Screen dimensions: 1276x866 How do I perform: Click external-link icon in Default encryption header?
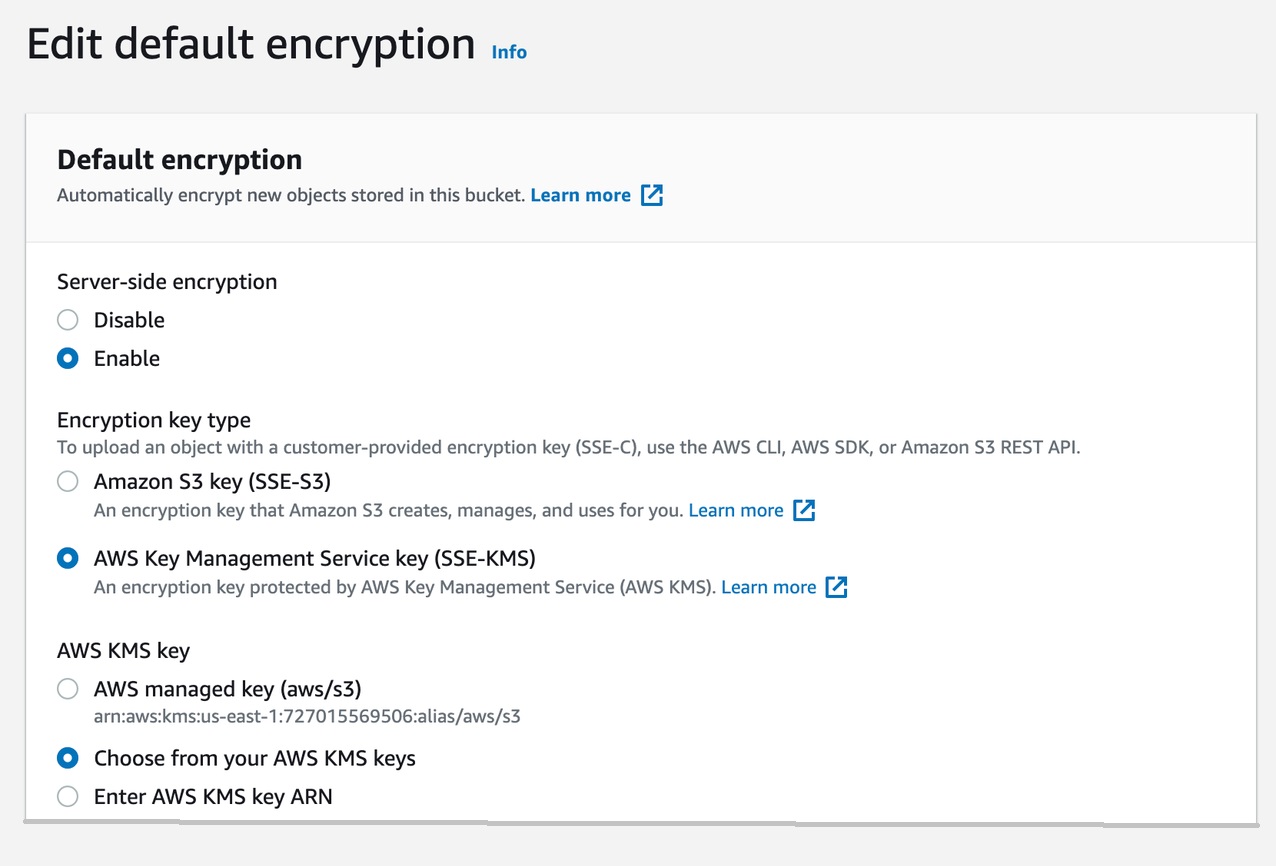coord(652,195)
